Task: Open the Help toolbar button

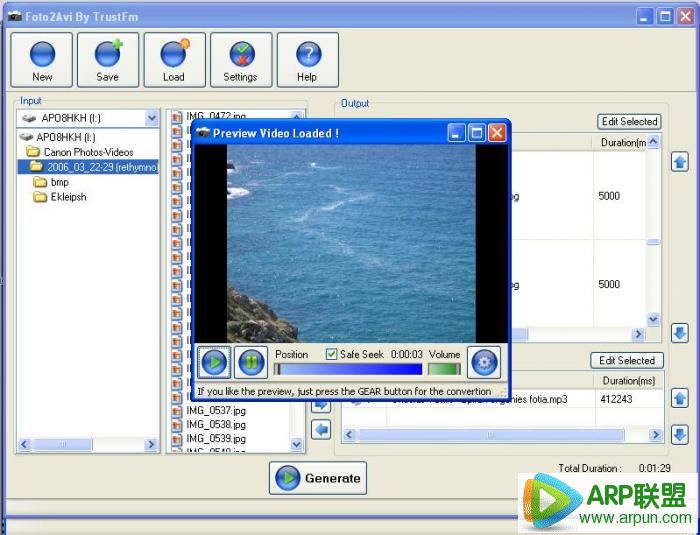Action: pos(308,60)
